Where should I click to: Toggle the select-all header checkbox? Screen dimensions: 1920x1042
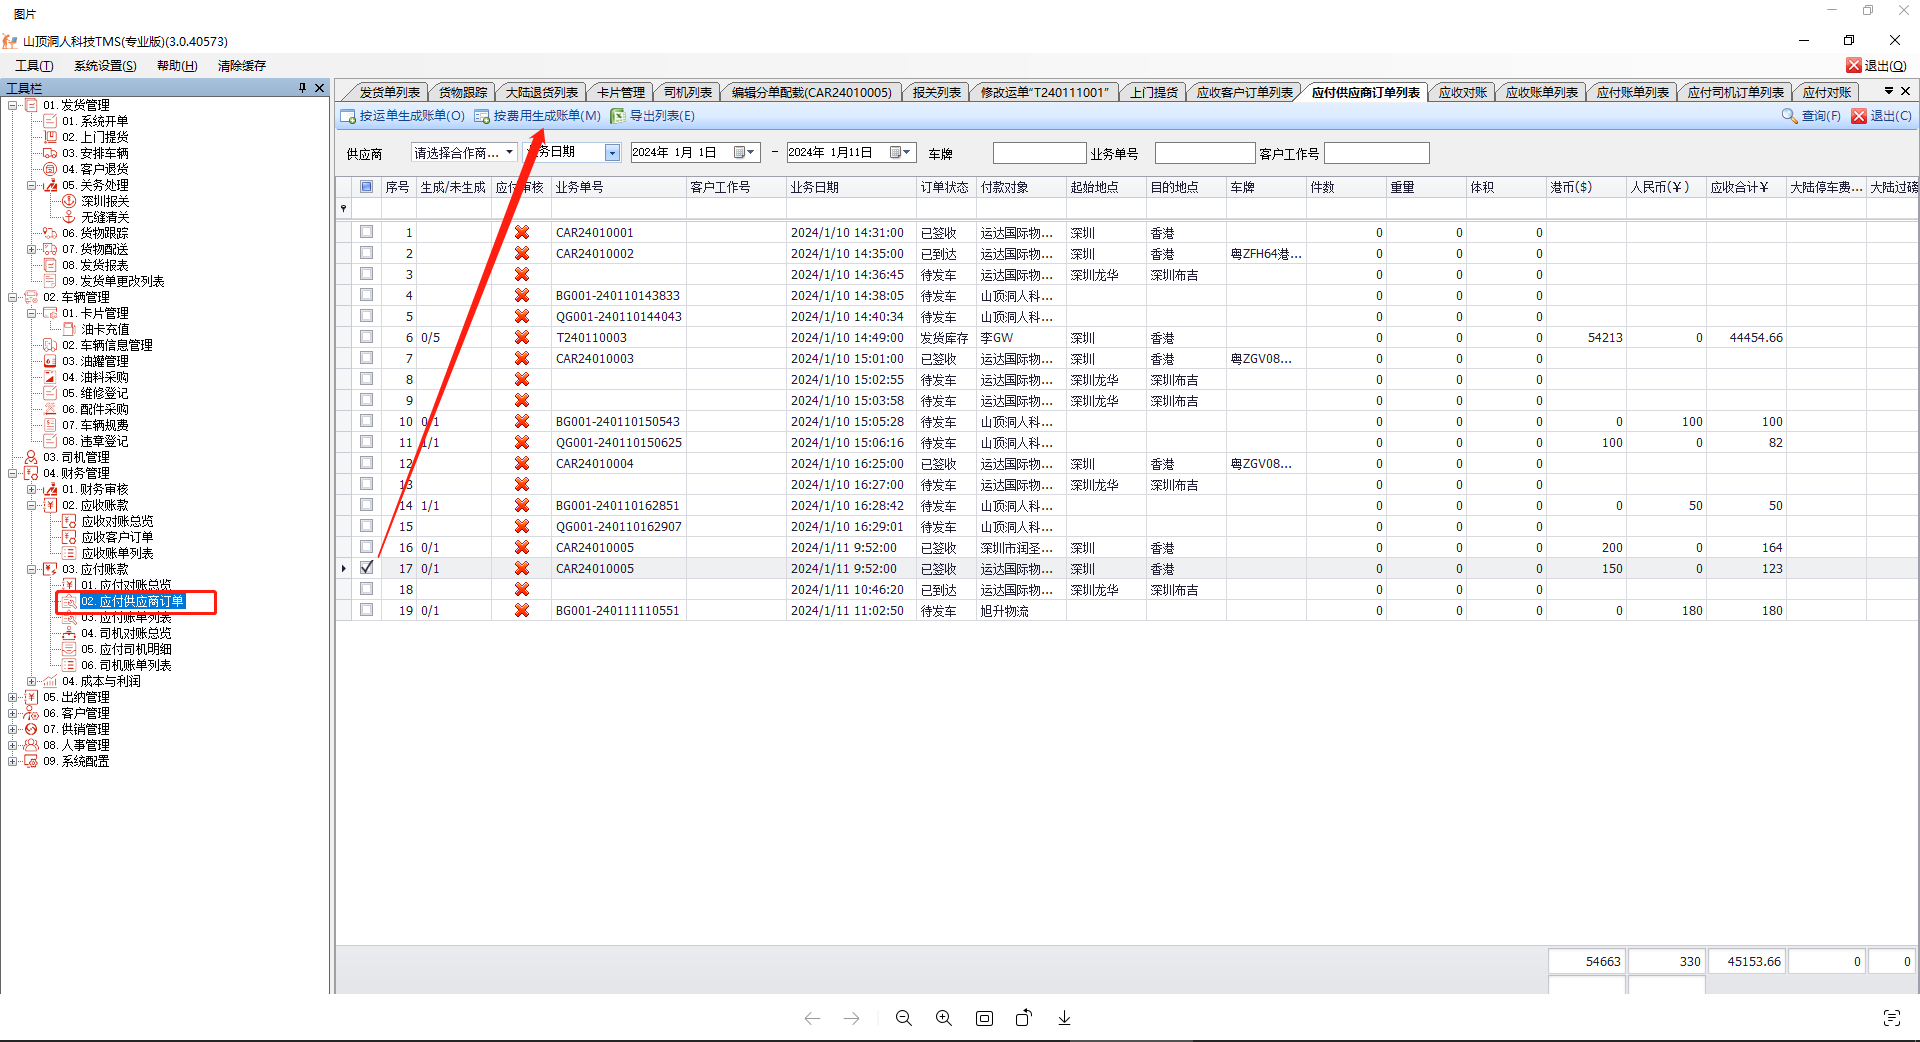pos(367,187)
